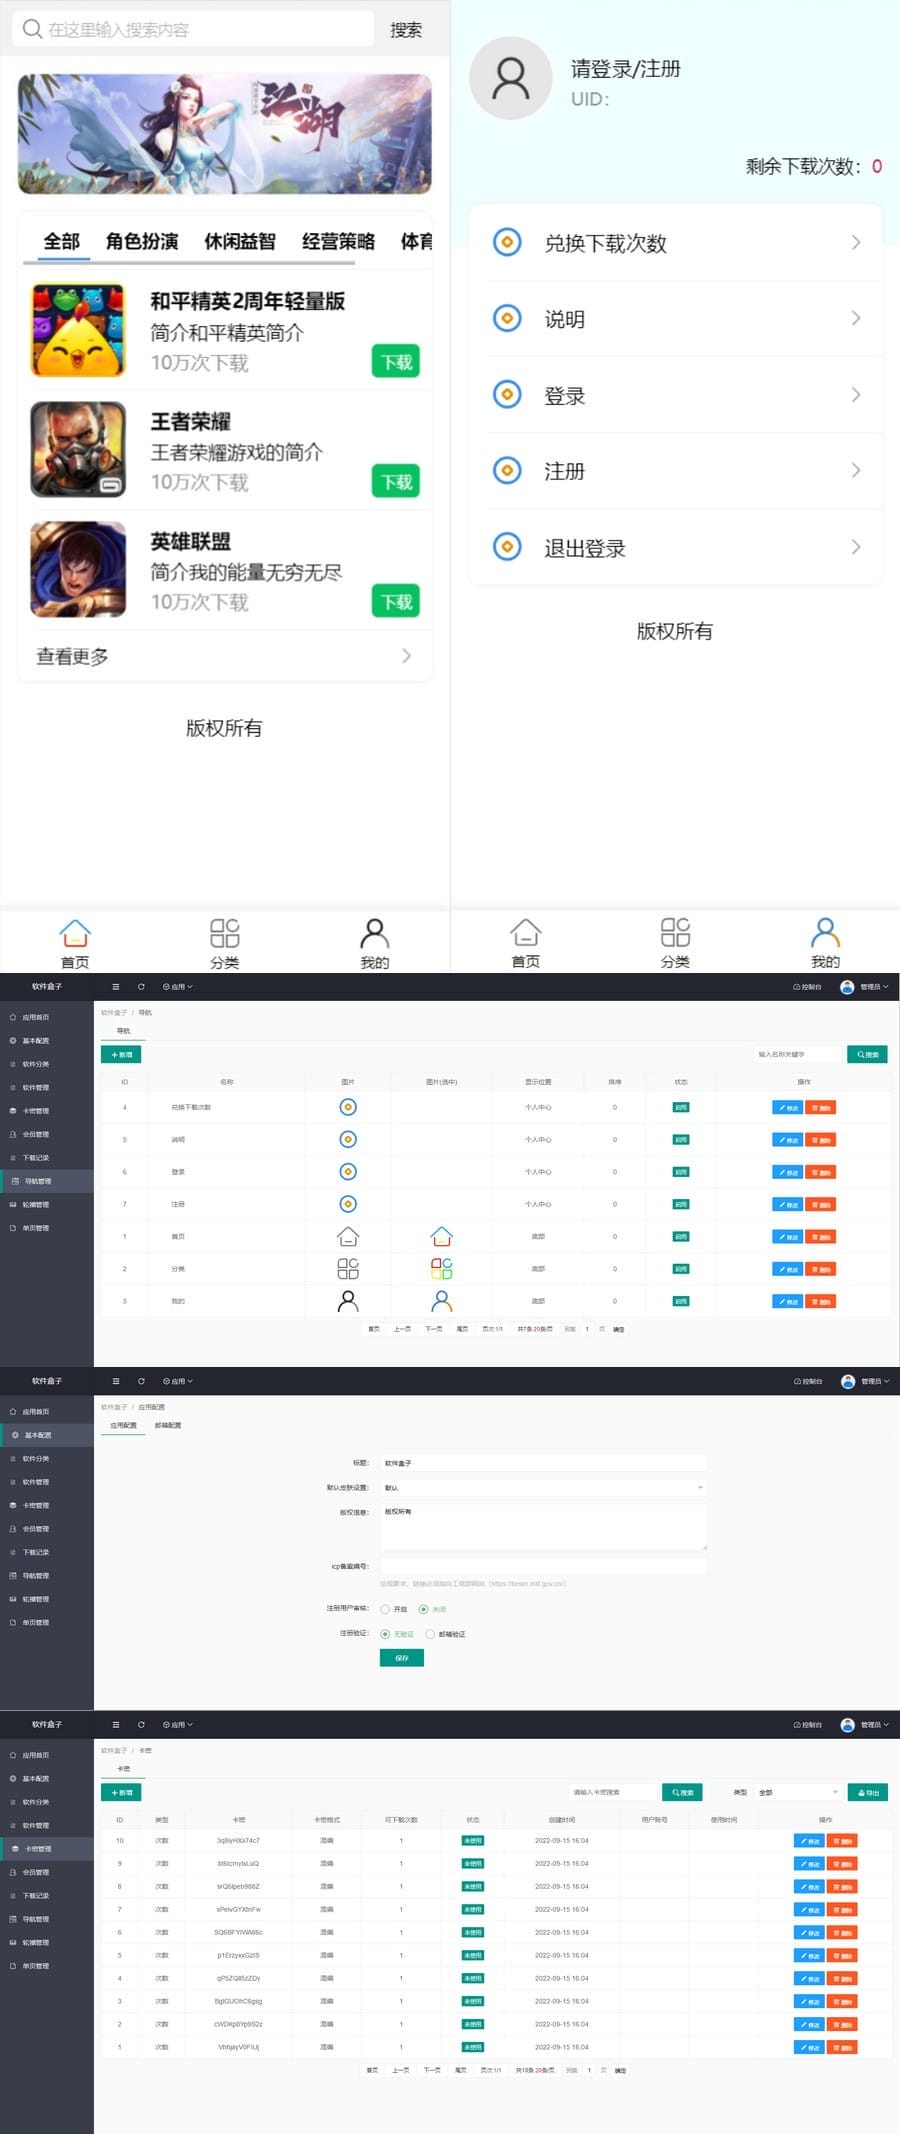Select the 开启 radio for 注册用户审核
This screenshot has height=2134, width=900.
(x=385, y=1609)
